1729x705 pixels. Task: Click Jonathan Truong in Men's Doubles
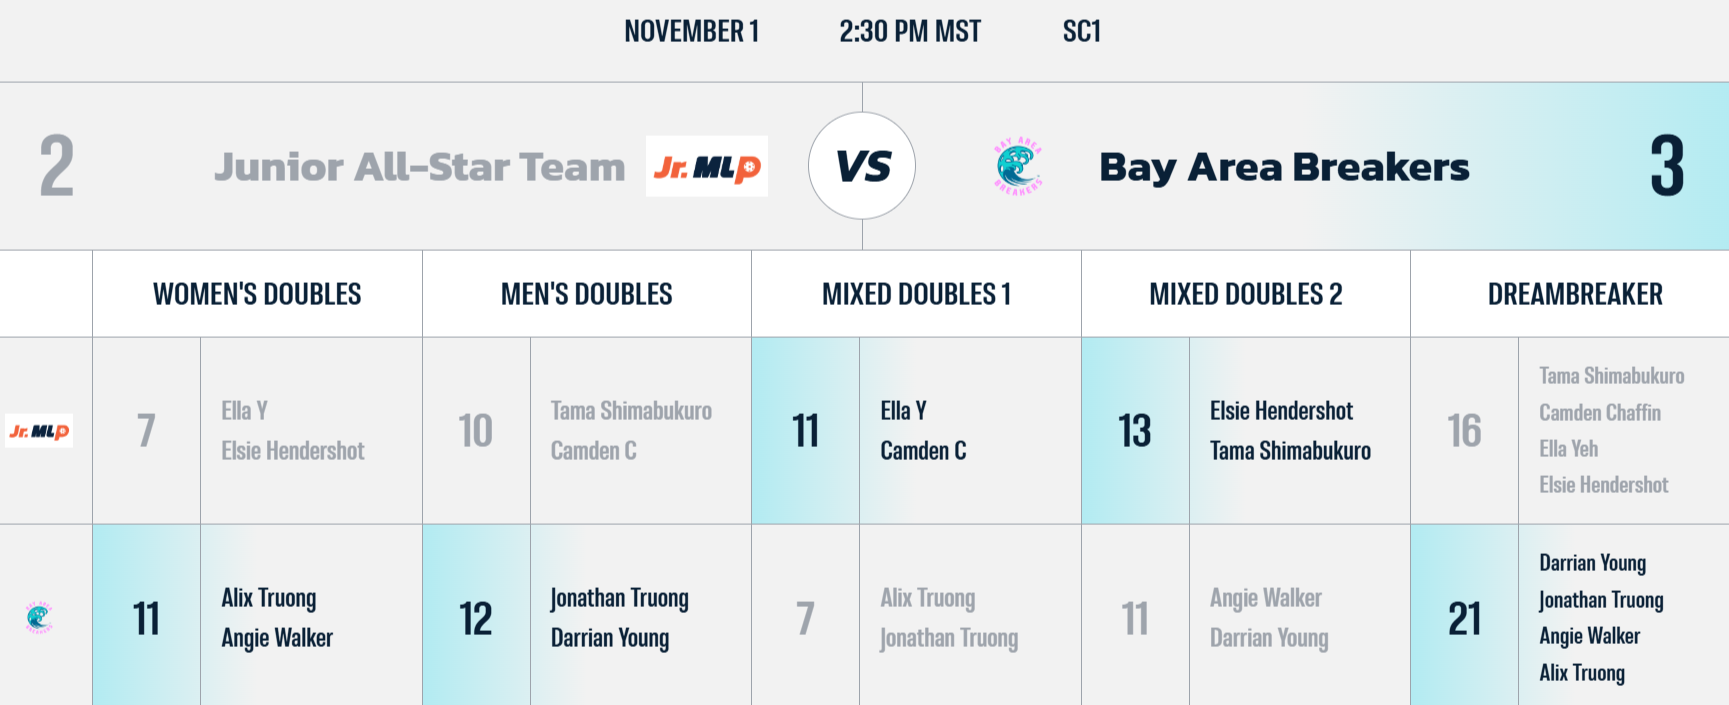[x=619, y=598]
